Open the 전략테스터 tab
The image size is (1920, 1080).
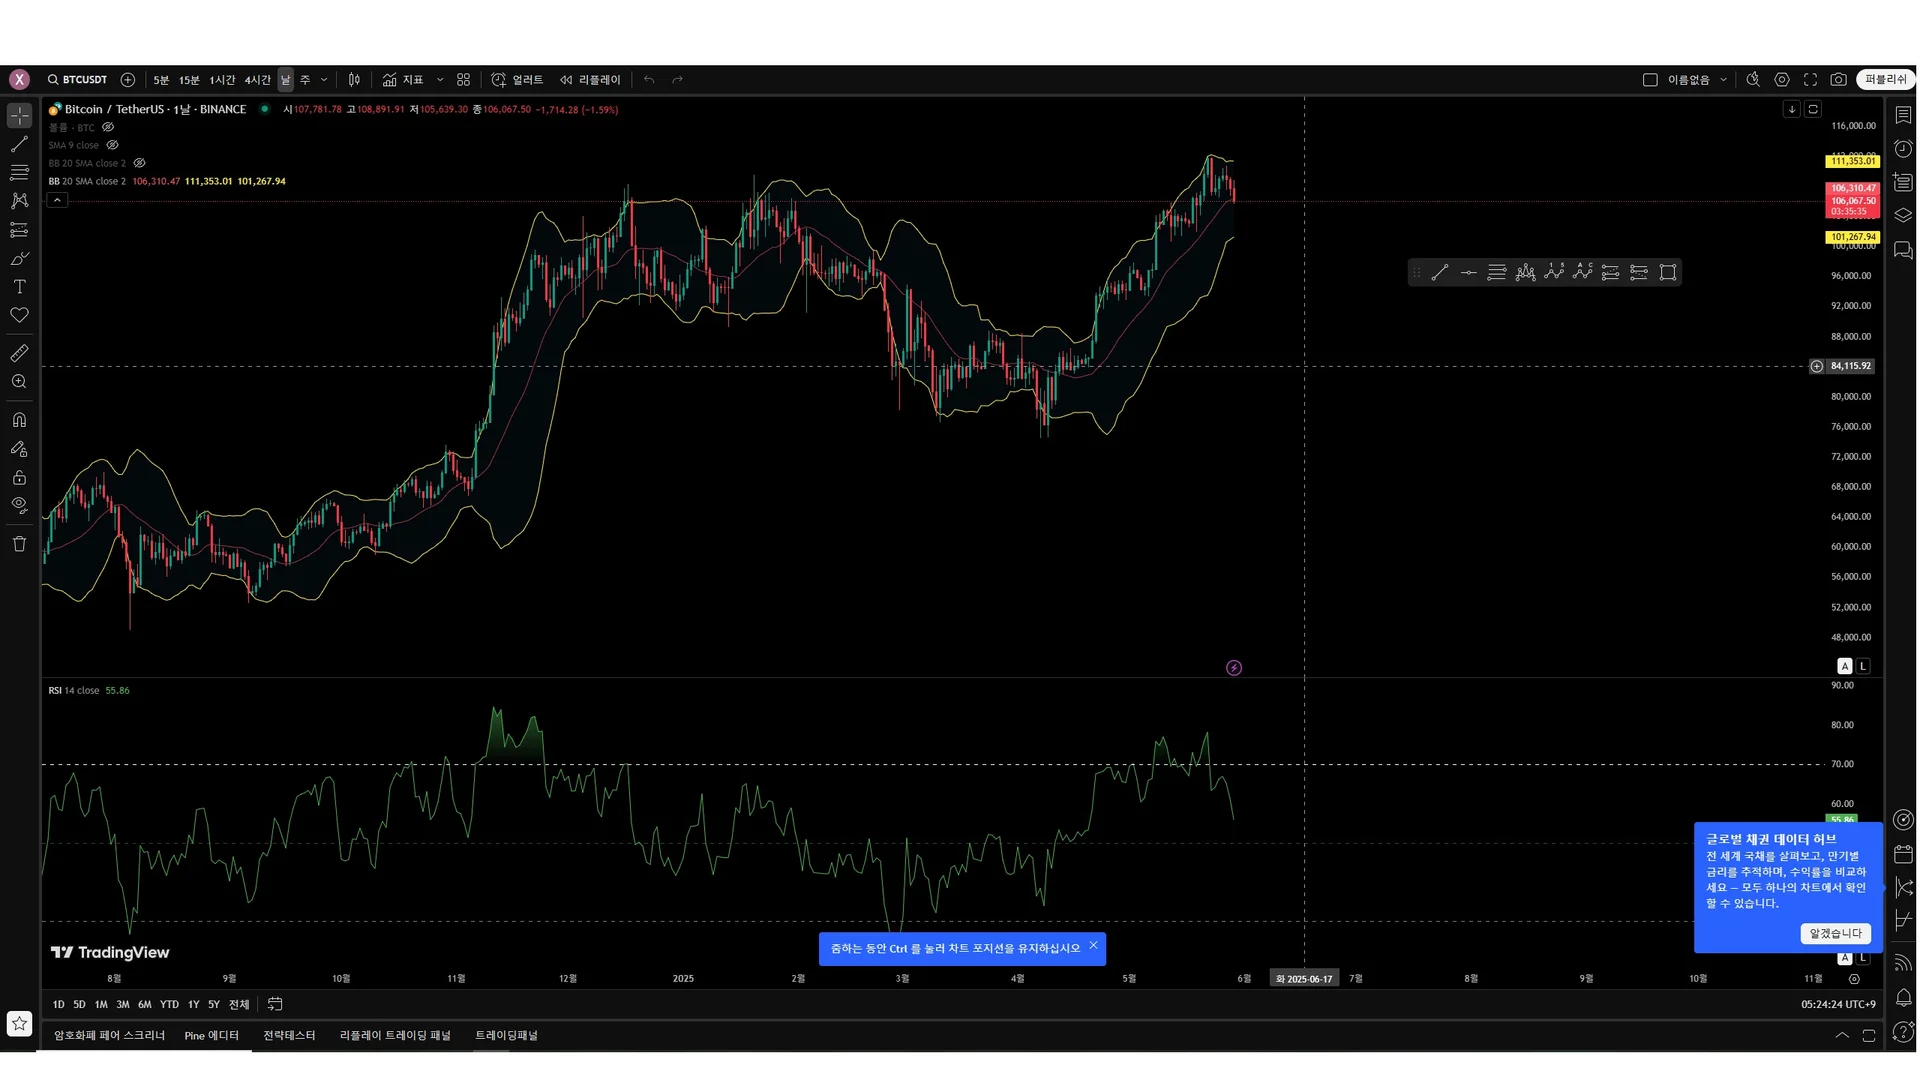pyautogui.click(x=289, y=1035)
